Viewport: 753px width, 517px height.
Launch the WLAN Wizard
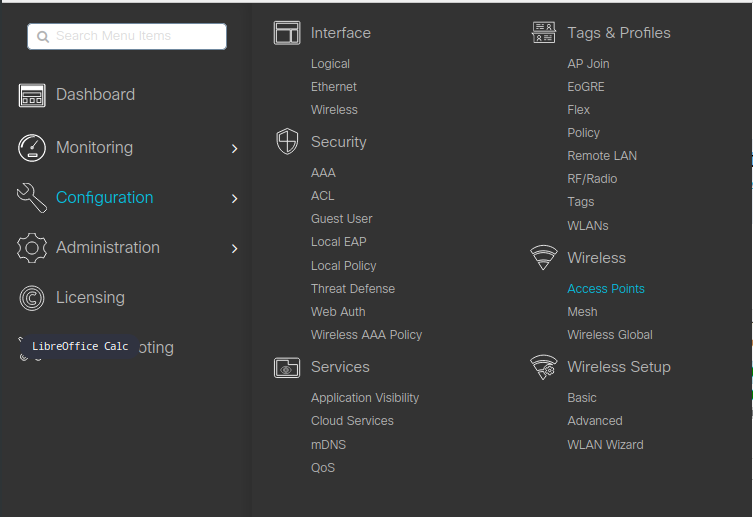coord(606,445)
